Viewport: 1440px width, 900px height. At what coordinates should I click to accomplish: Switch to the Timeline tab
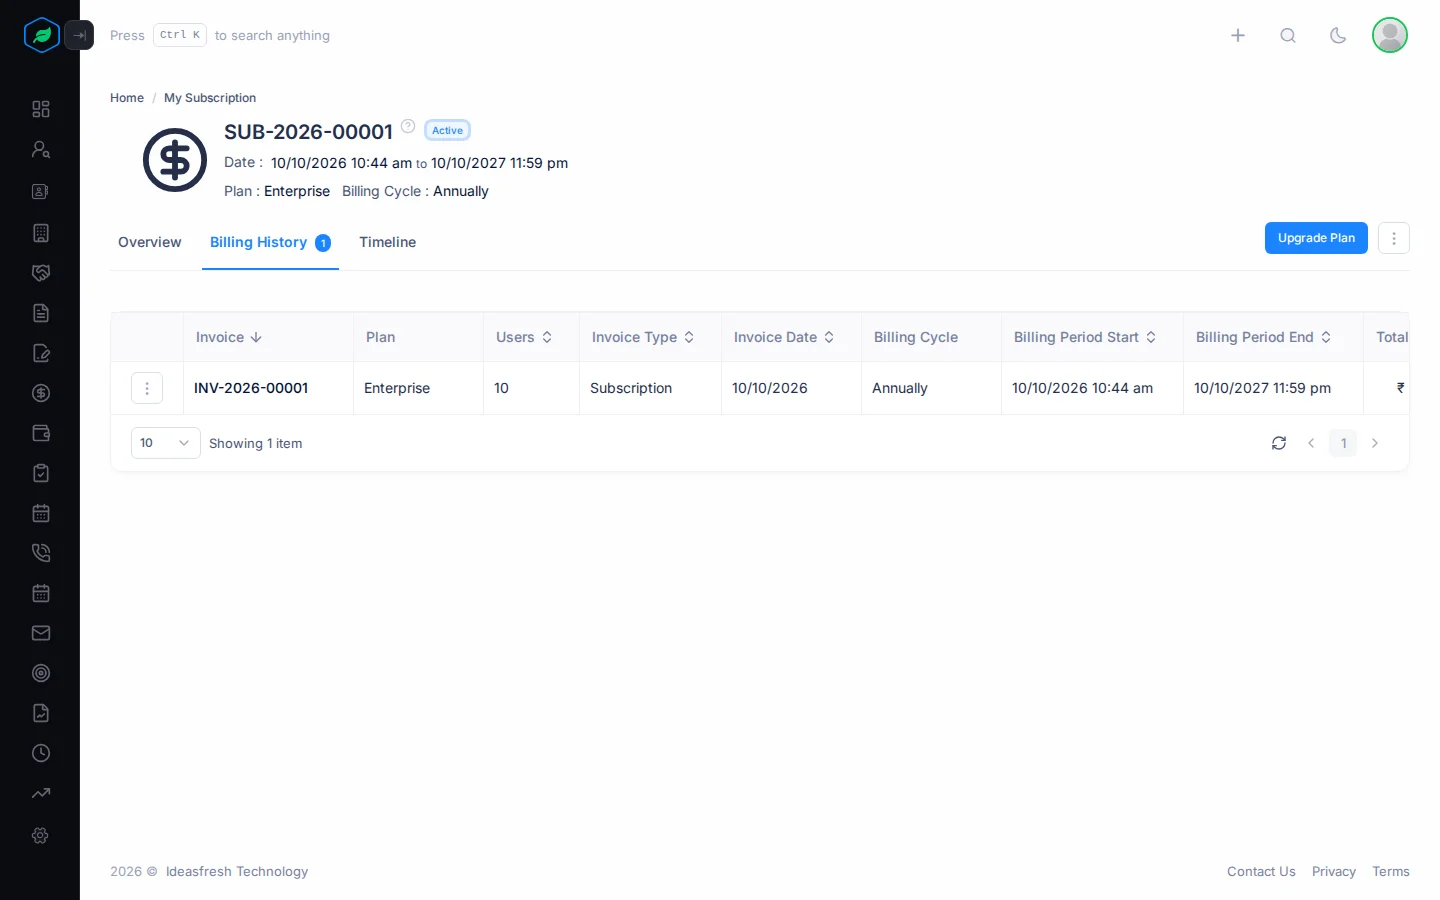pyautogui.click(x=388, y=242)
